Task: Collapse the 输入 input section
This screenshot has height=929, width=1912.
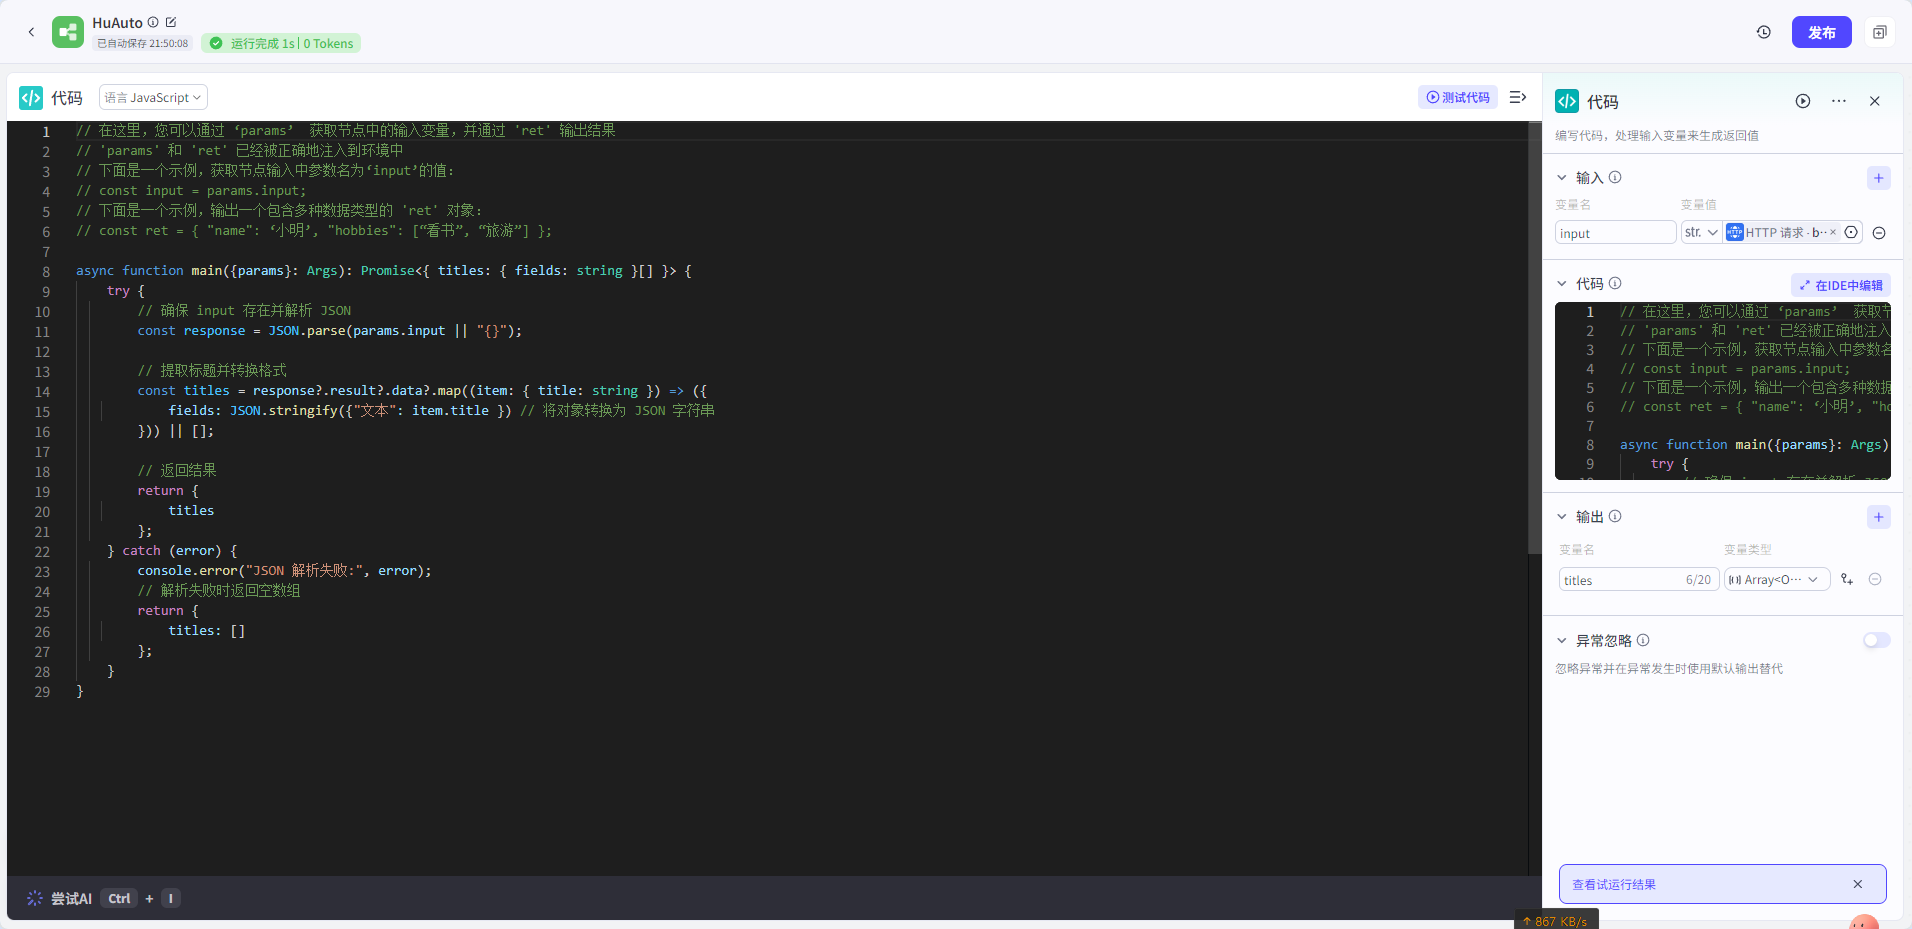Action: [1562, 178]
